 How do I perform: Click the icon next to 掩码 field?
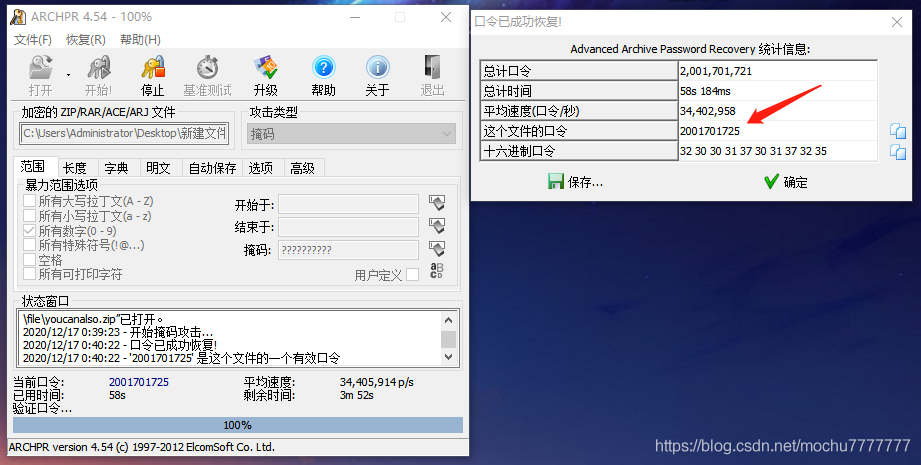tap(436, 248)
